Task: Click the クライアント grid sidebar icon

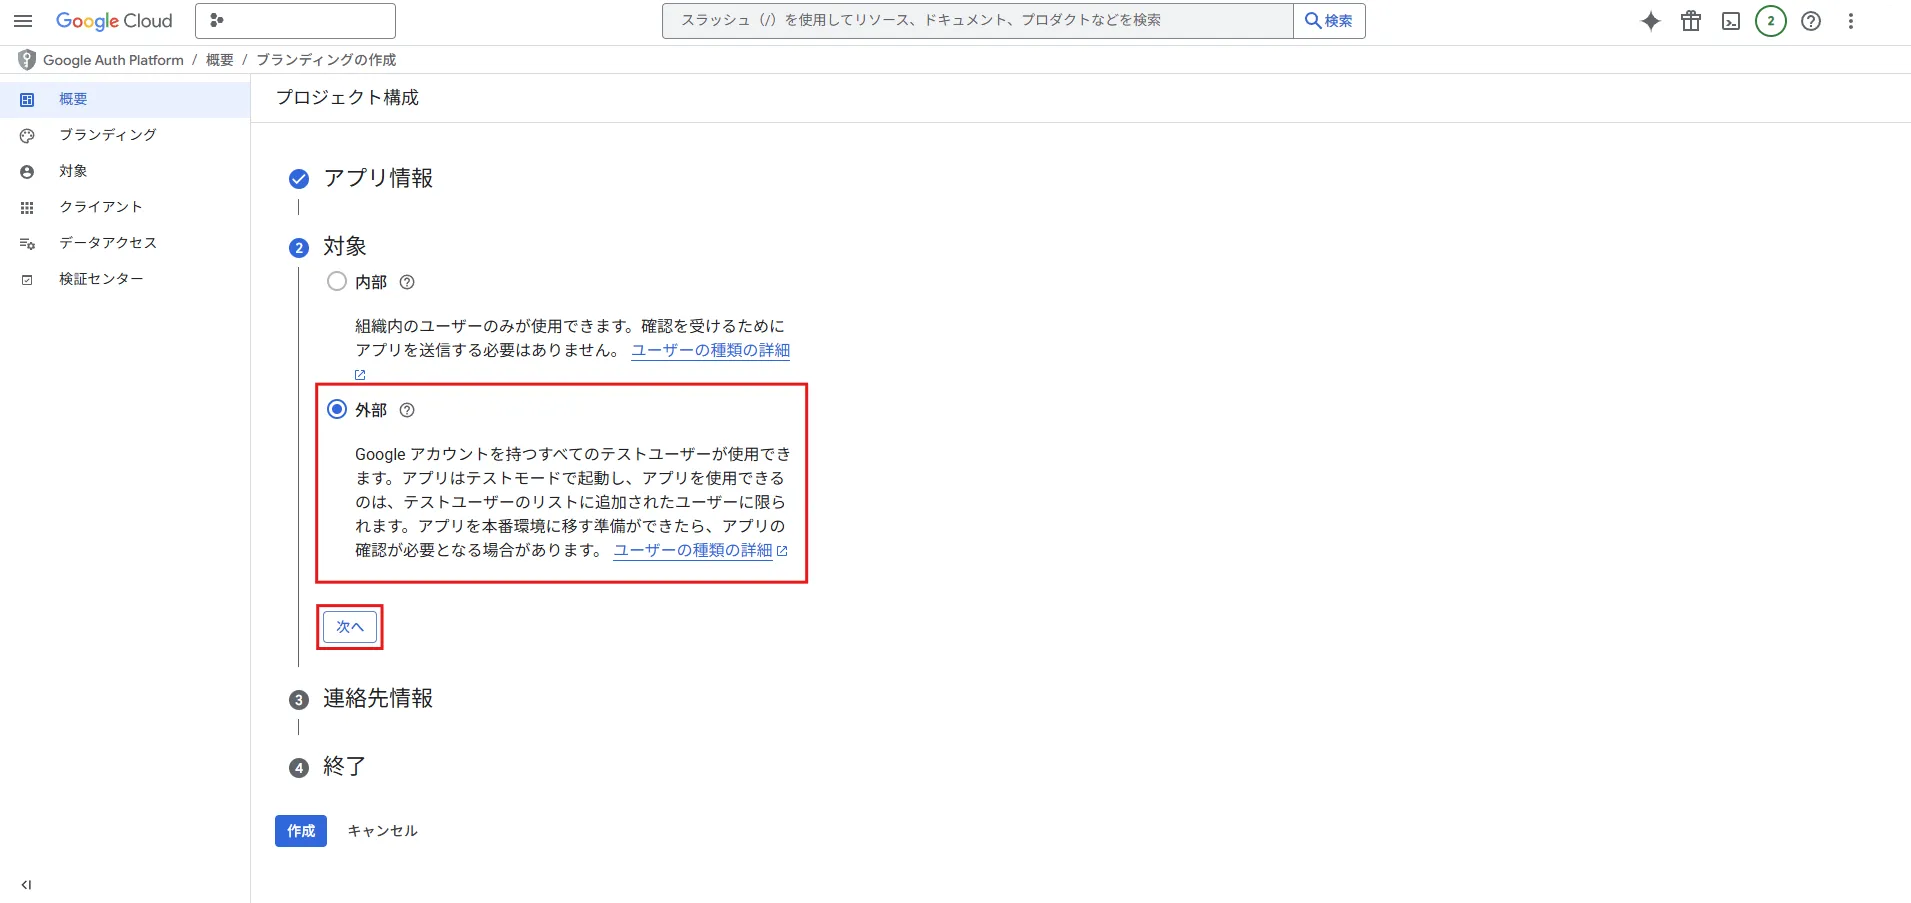Action: (x=27, y=208)
